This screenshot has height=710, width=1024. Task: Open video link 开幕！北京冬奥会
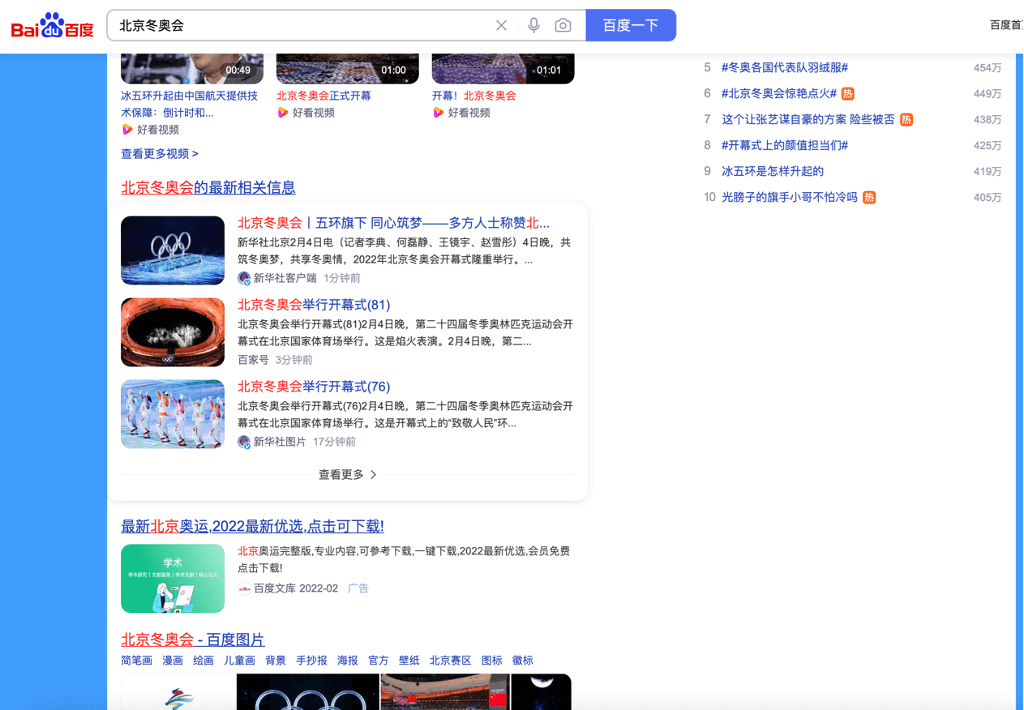pos(473,95)
